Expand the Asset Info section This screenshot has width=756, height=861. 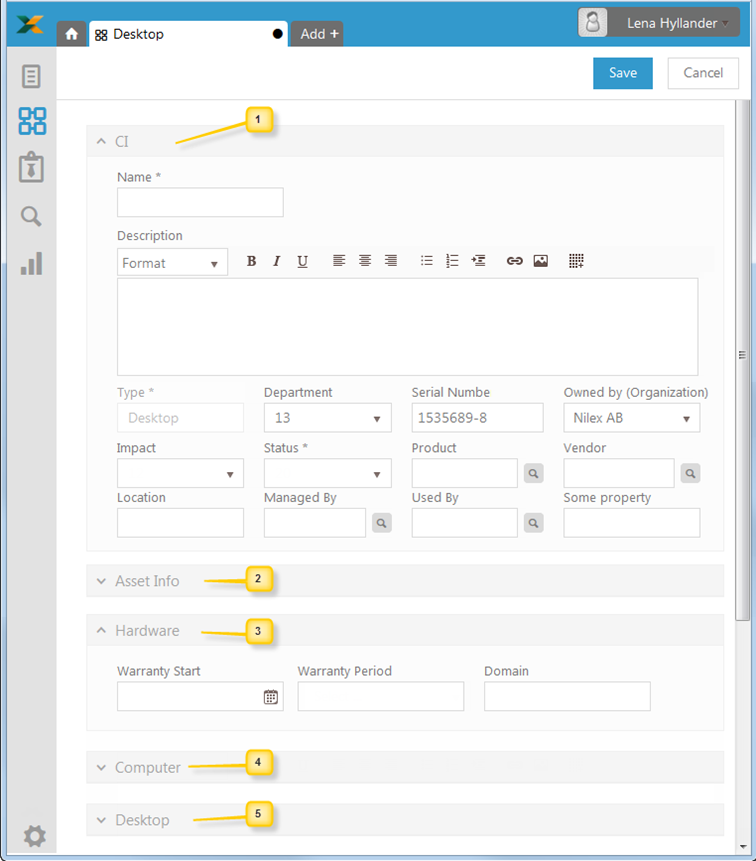coord(147,581)
